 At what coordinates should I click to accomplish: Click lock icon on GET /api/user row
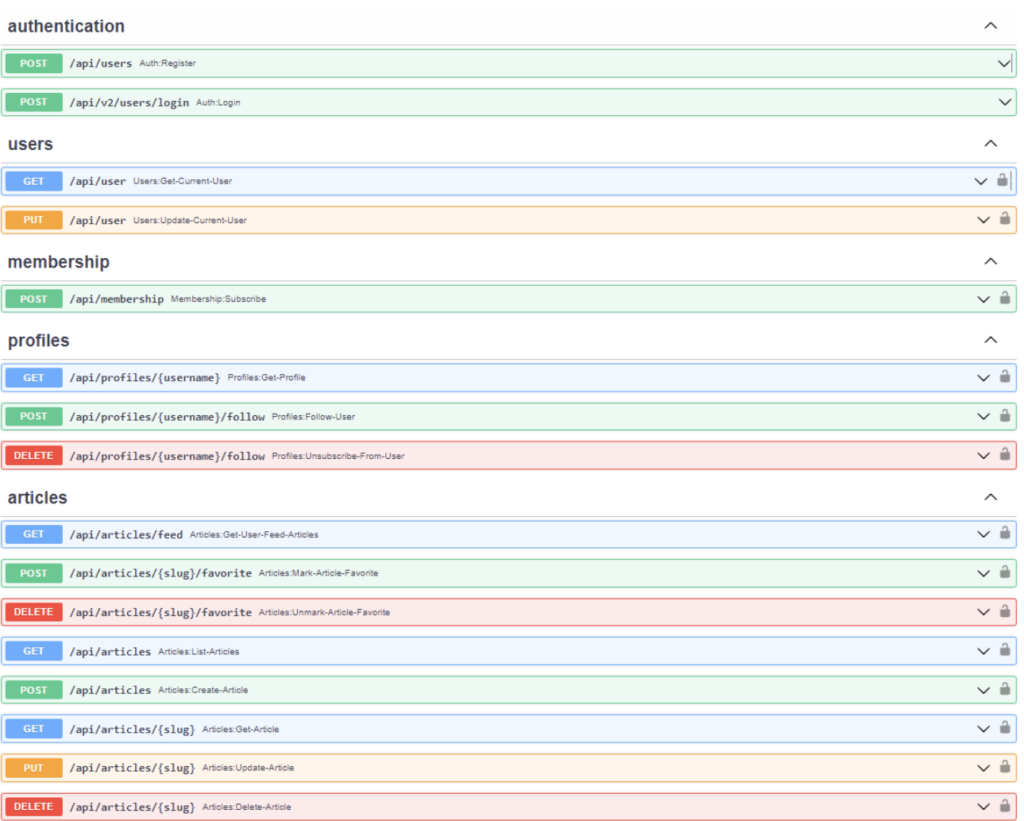point(1002,181)
